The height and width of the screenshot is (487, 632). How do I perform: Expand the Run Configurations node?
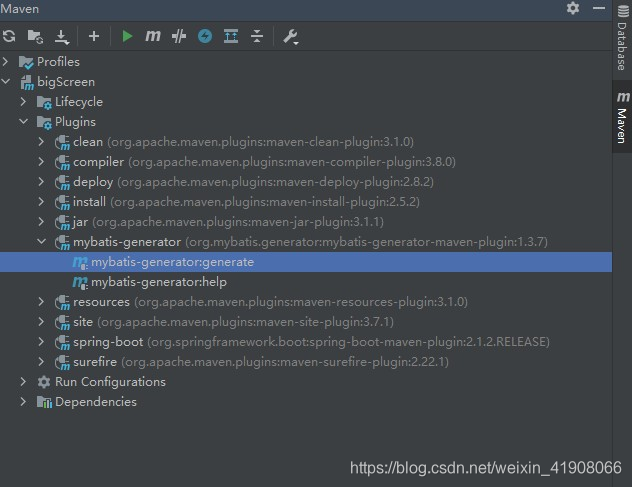click(23, 381)
